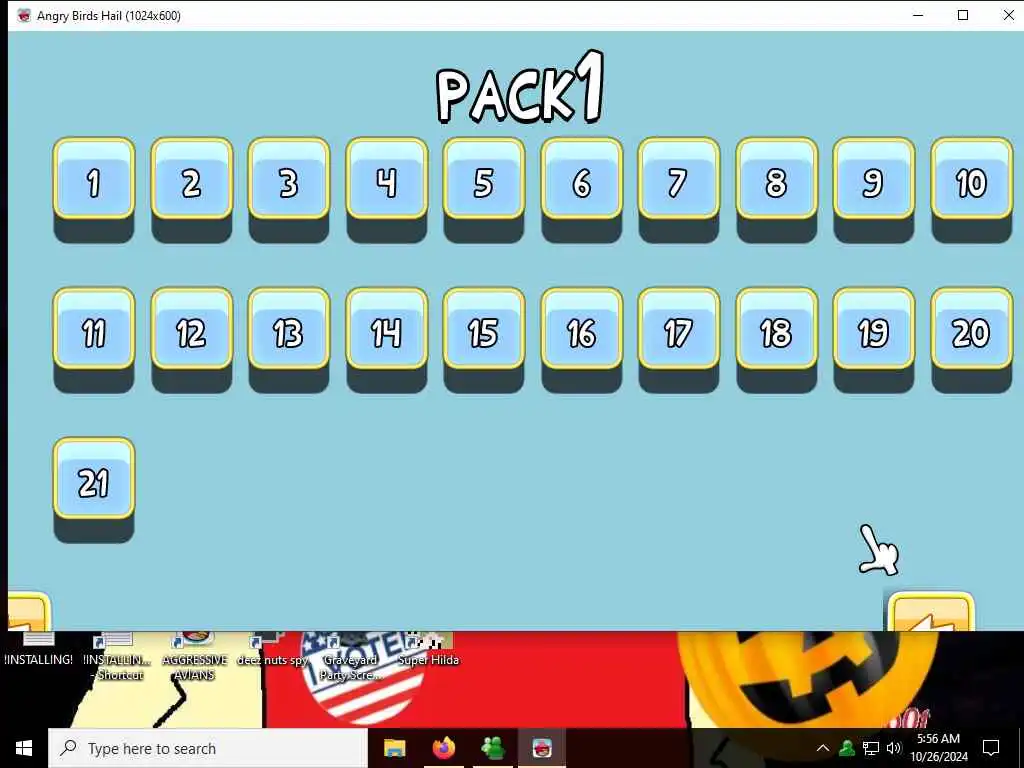Select AGGRESSIVE AVIANS desktop shortcut
The width and height of the screenshot is (1024, 768).
195,657
